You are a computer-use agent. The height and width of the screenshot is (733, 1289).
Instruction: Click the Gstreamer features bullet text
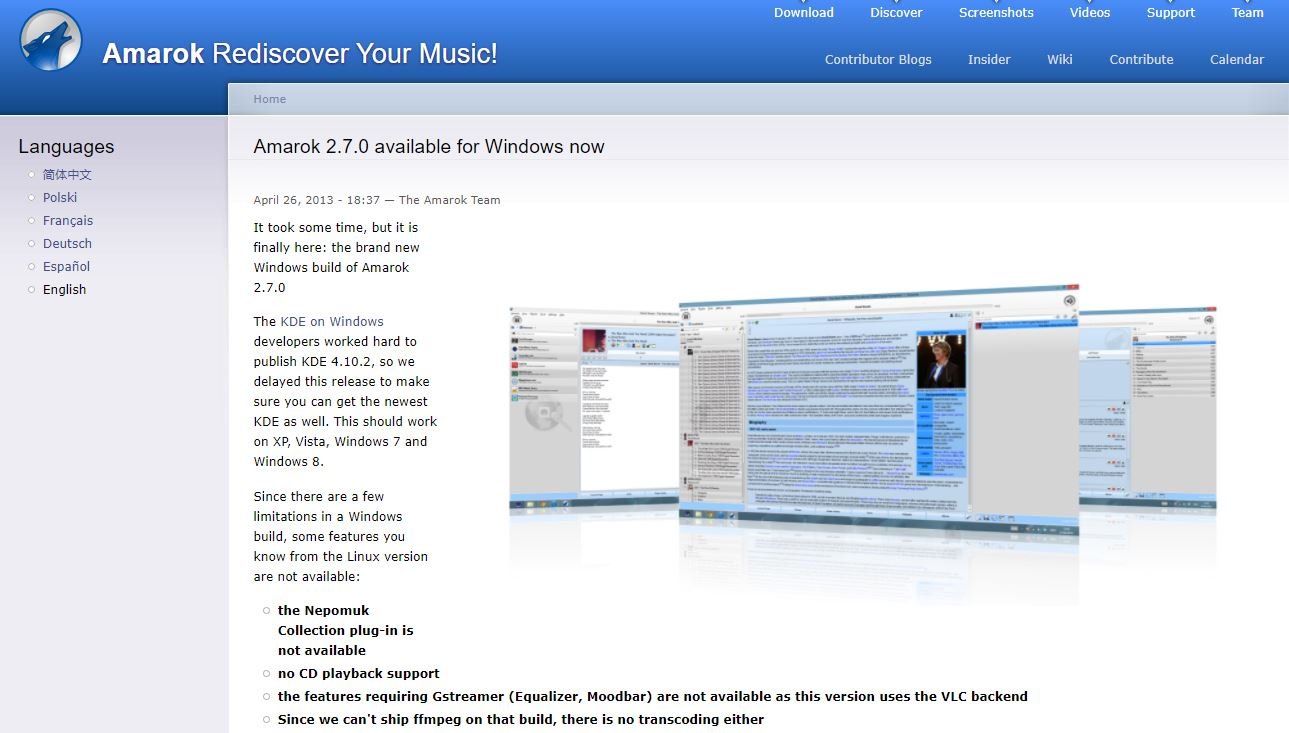coord(653,696)
